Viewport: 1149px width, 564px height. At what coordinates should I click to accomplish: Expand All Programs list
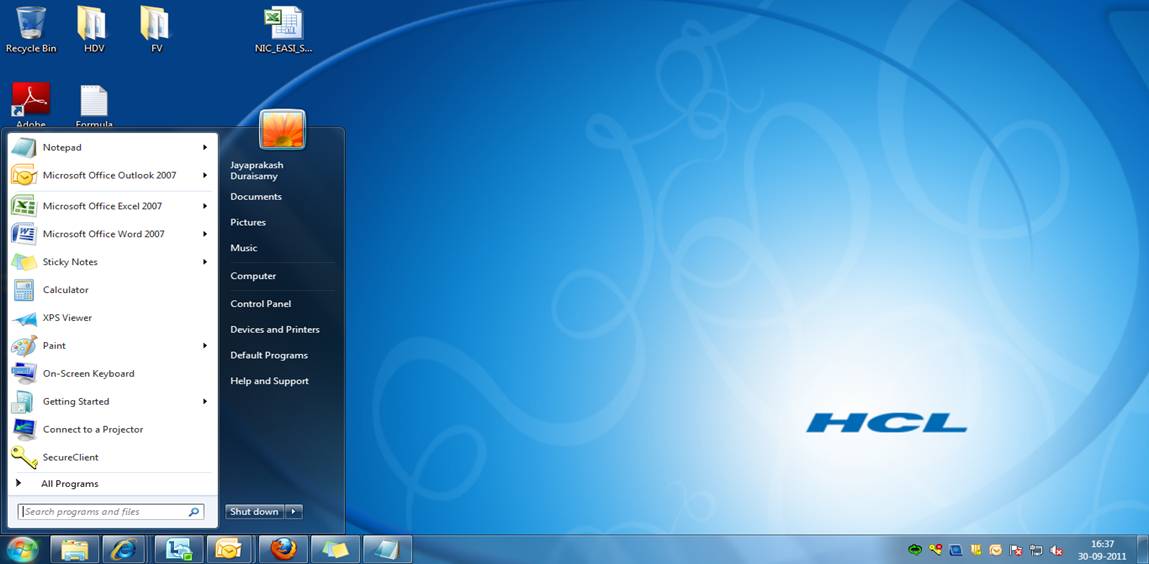coord(112,483)
